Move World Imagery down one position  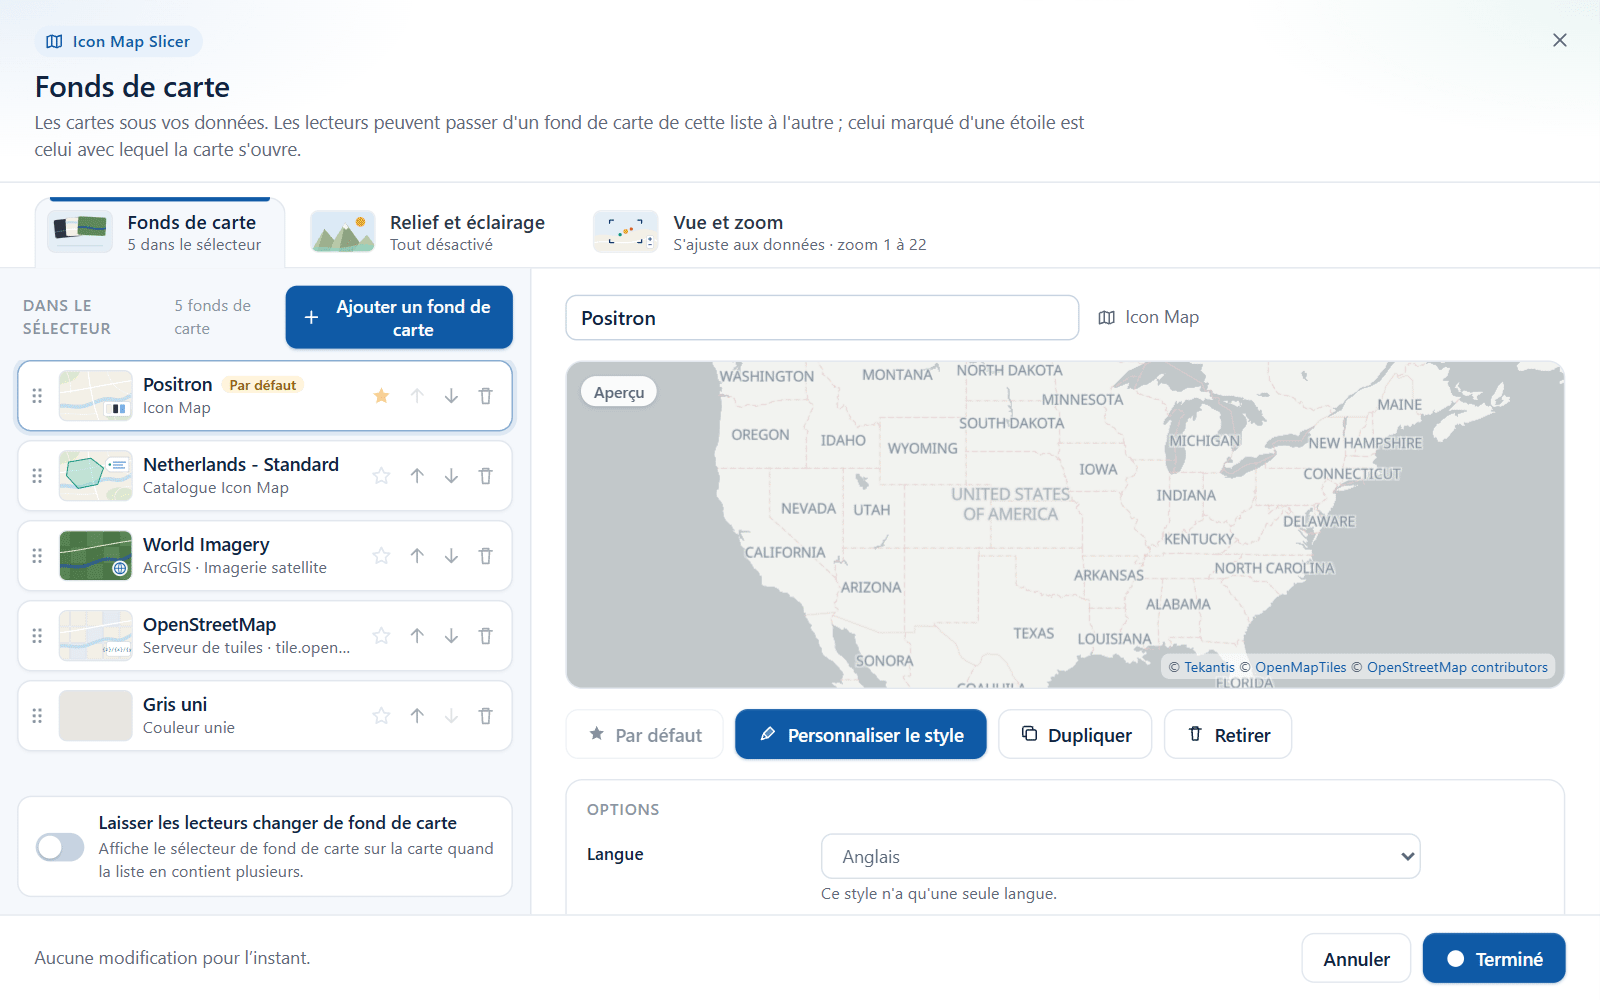451,556
